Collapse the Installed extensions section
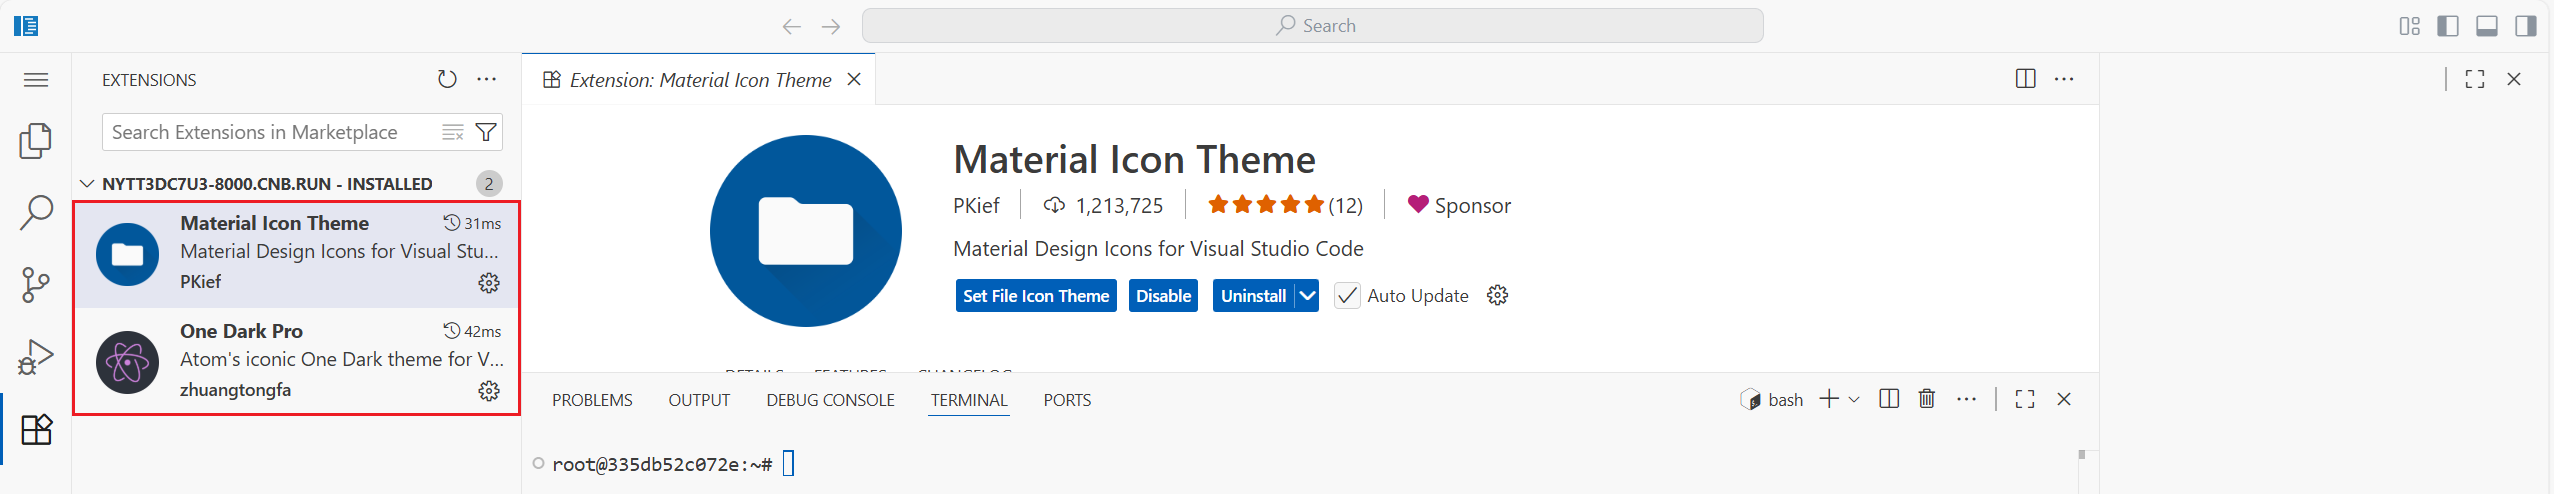The width and height of the screenshot is (2554, 494). click(88, 184)
